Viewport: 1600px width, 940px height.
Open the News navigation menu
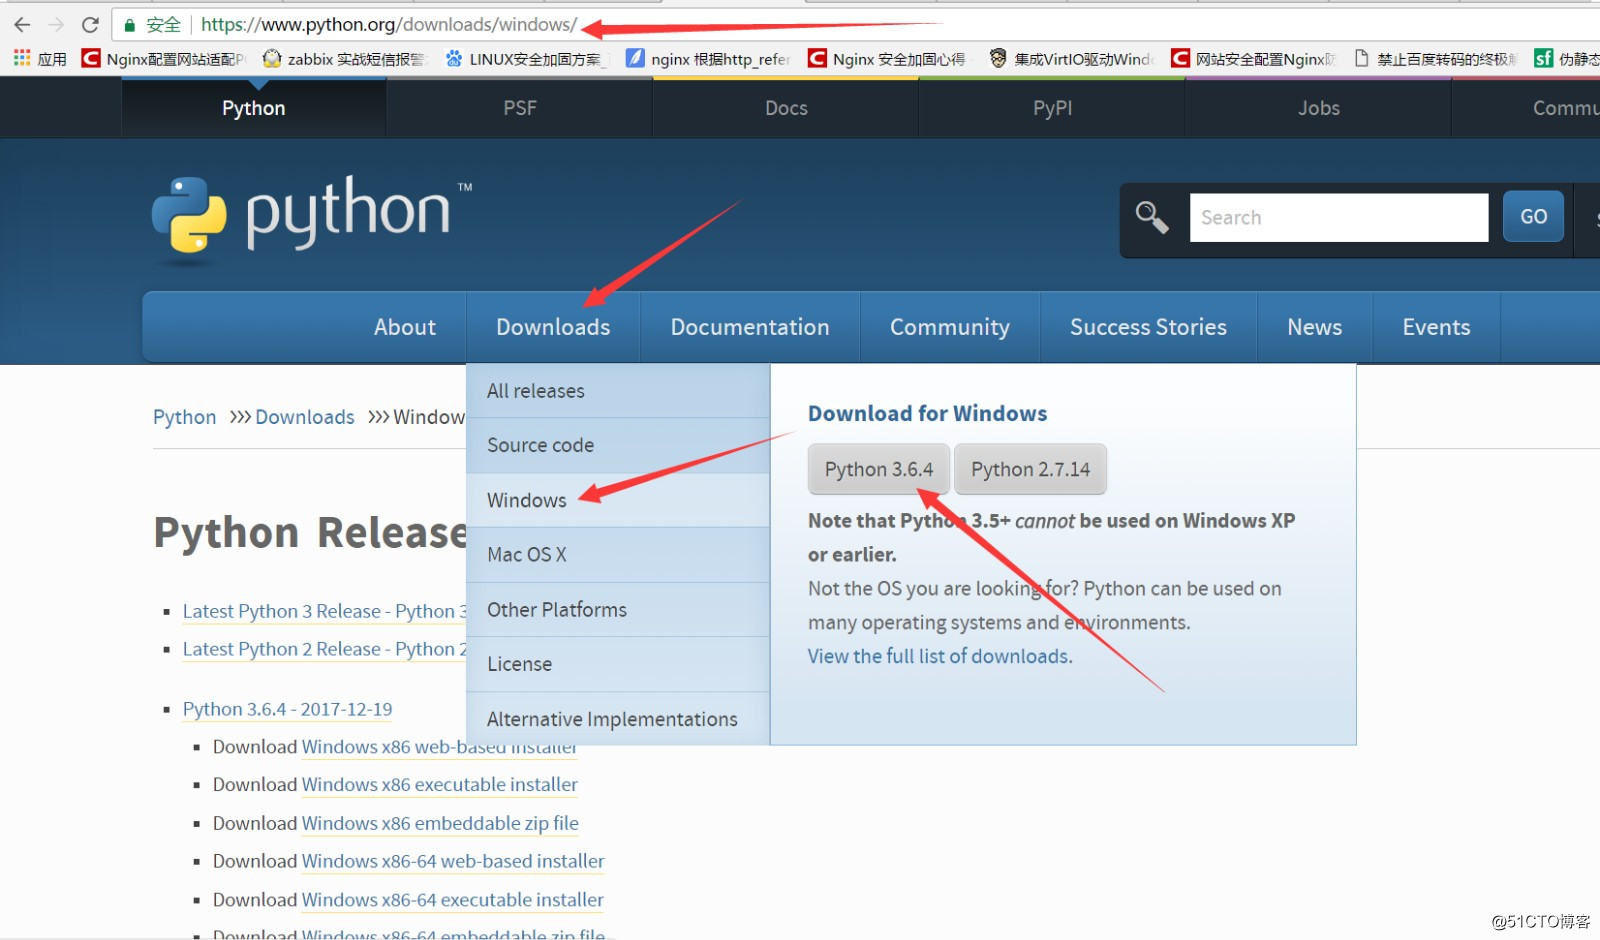[1315, 327]
